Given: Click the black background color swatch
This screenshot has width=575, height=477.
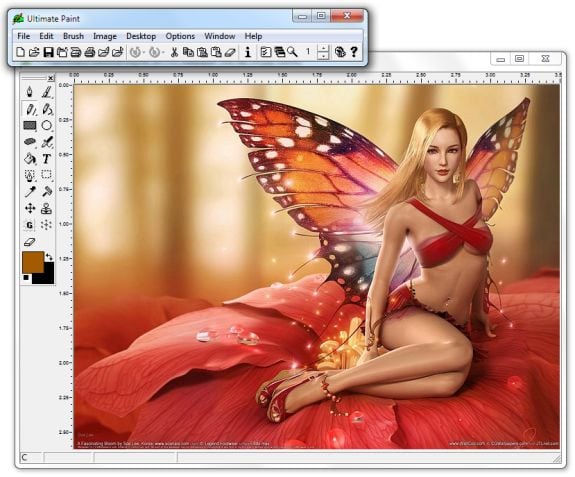Looking at the screenshot, I should pyautogui.click(x=48, y=276).
